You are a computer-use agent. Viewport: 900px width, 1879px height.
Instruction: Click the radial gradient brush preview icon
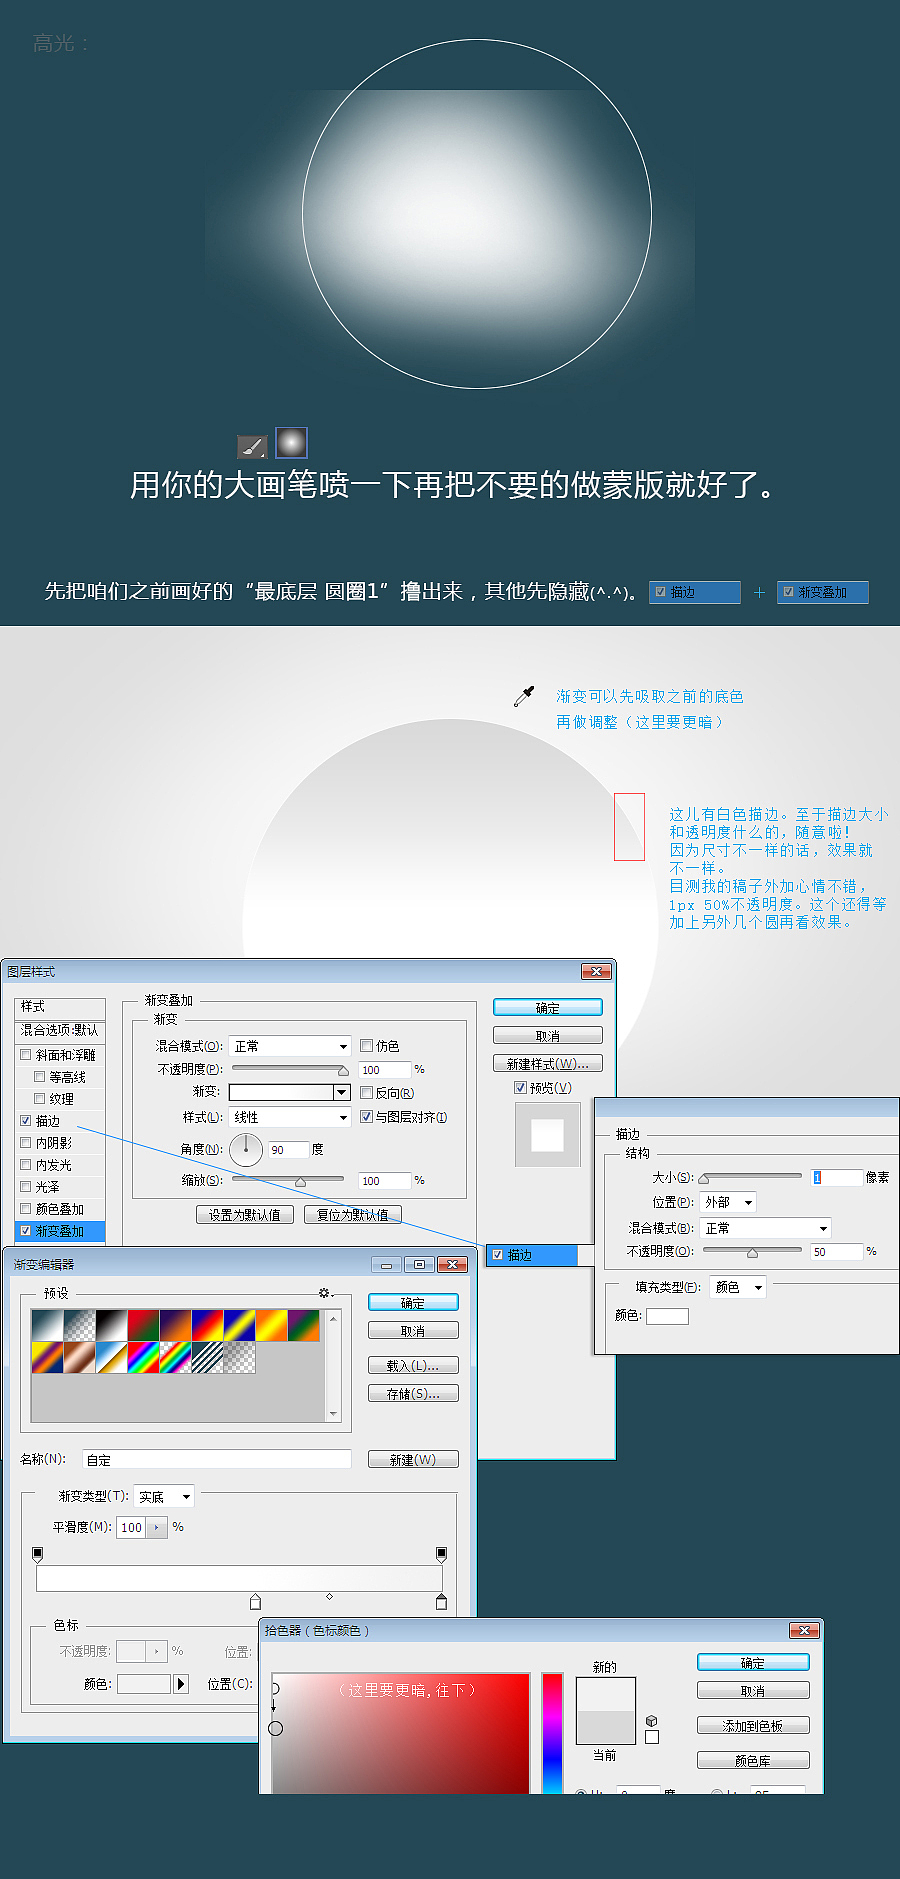coord(291,442)
